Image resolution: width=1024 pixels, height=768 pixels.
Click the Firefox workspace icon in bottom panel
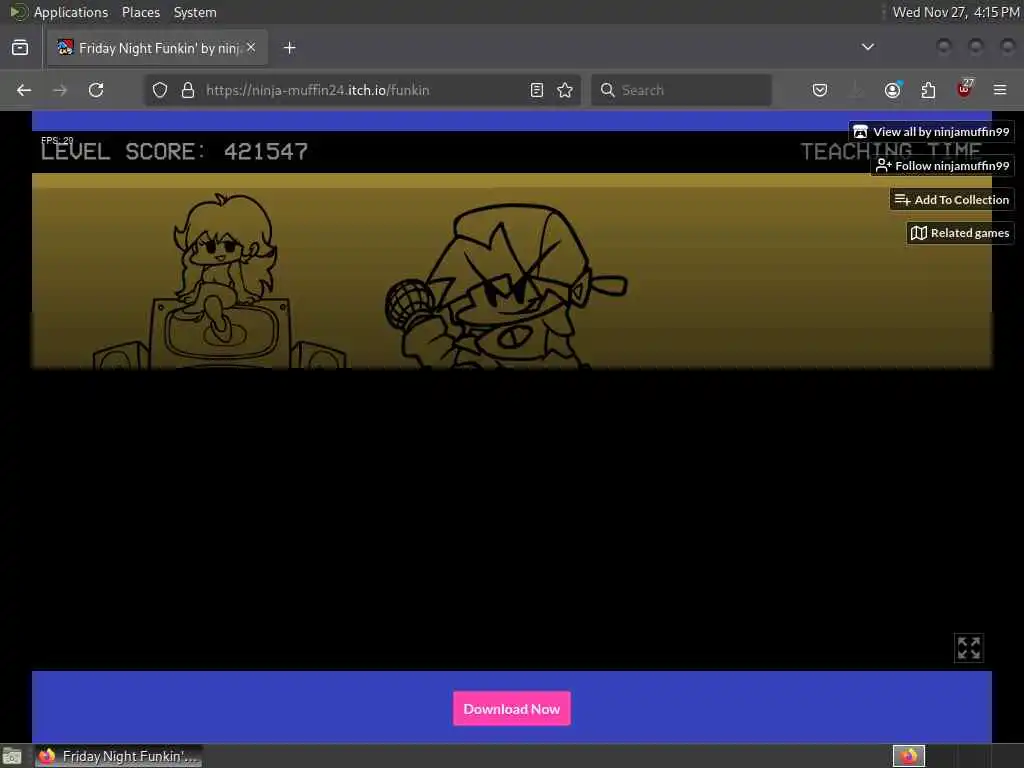coord(909,756)
